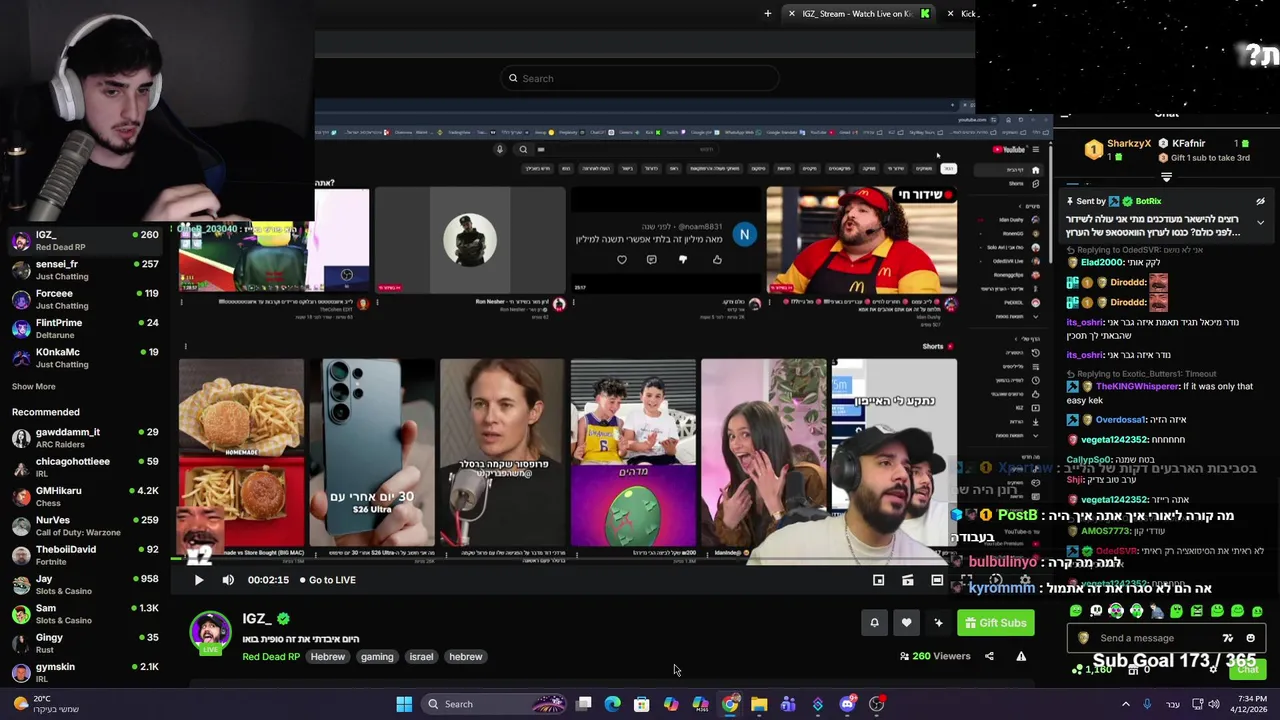The height and width of the screenshot is (720, 1280).
Task: Open Discord from taskbar
Action: pyautogui.click(x=847, y=704)
